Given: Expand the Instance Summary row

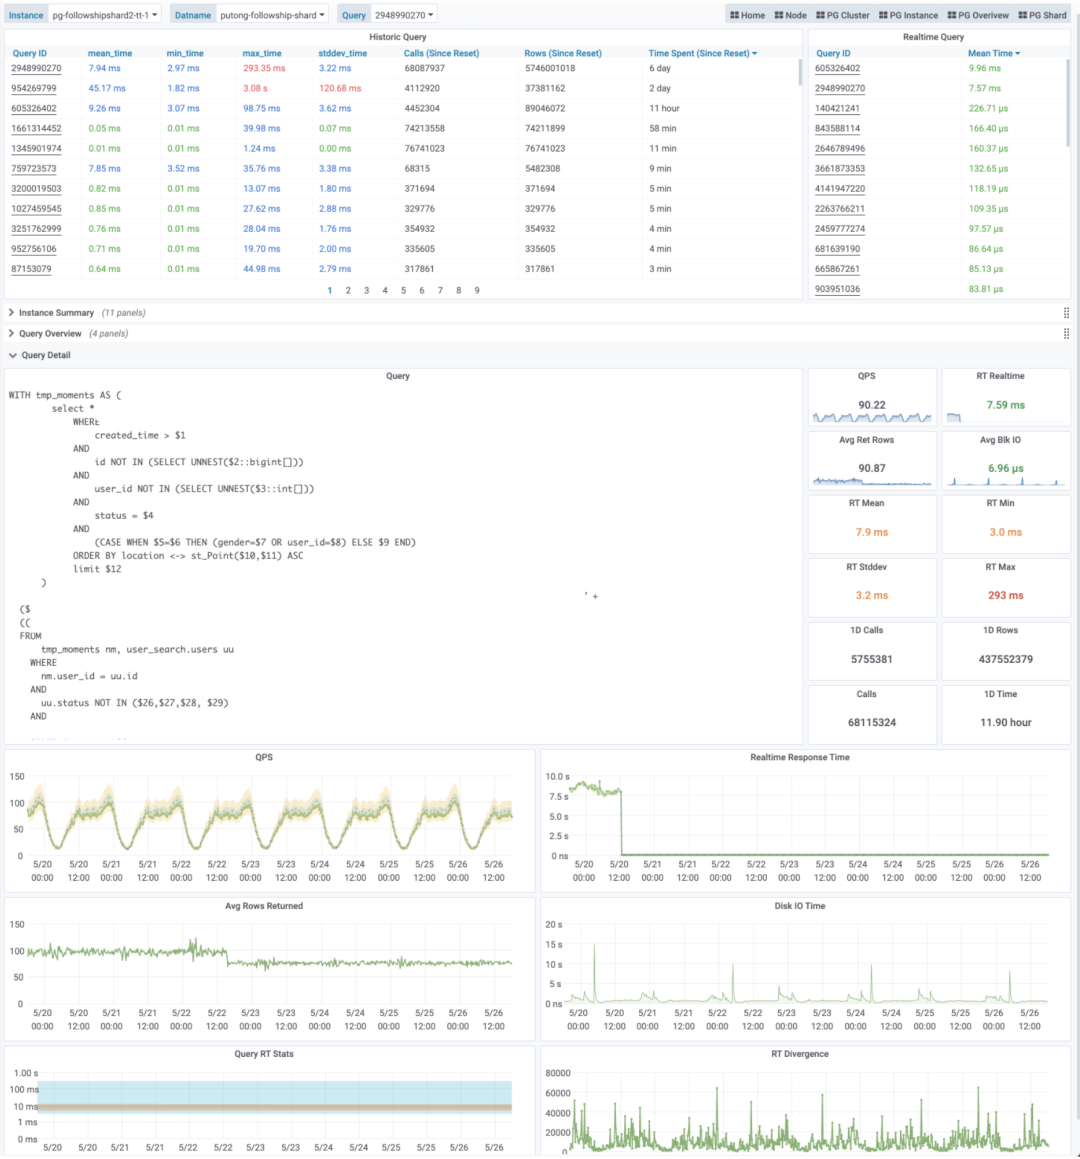Looking at the screenshot, I should (x=56, y=313).
